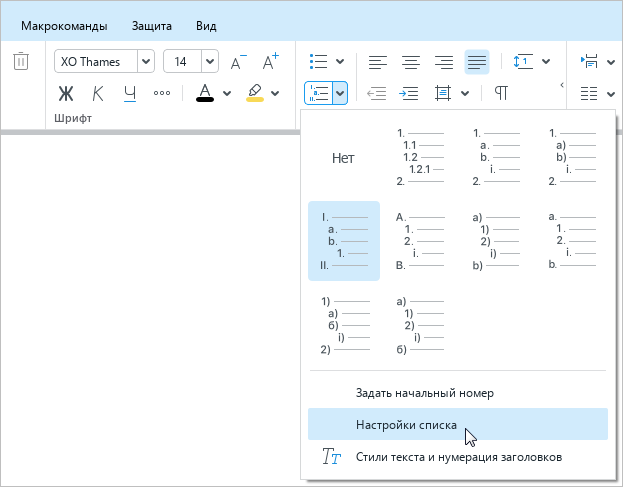Toggle bold formatting (Ж)
This screenshot has height=487, width=623.
(67, 94)
